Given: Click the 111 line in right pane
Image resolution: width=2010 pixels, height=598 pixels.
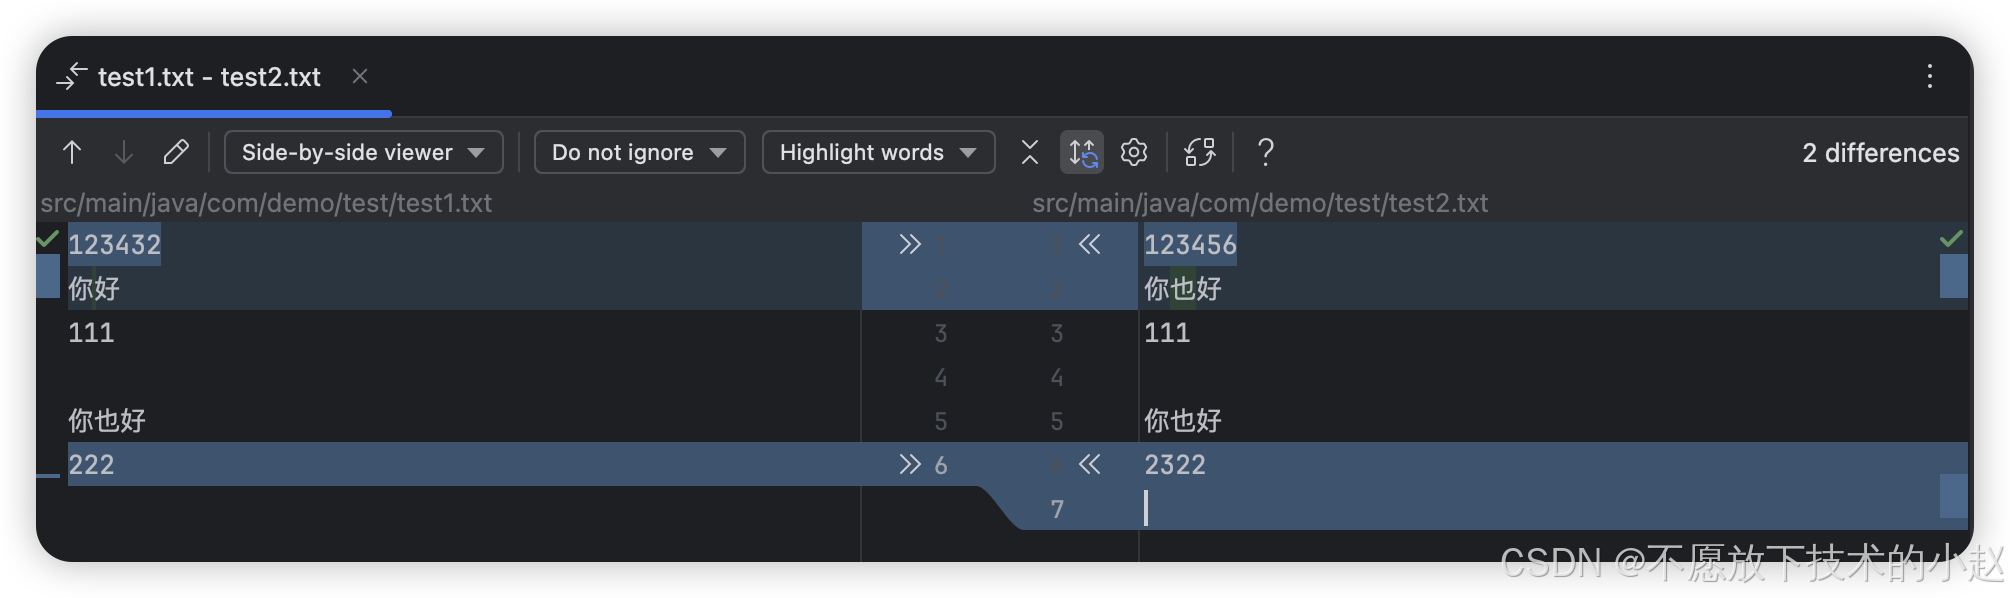Looking at the screenshot, I should click(1167, 332).
